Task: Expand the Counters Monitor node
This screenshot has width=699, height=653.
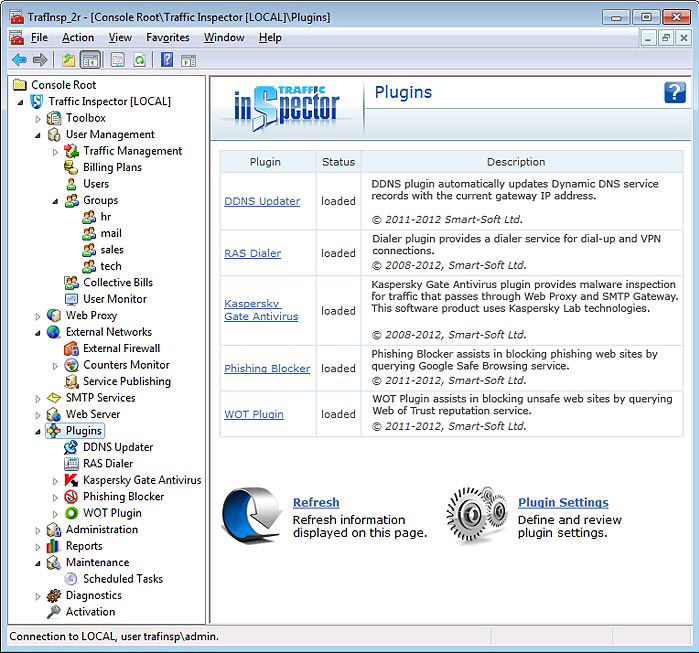Action: coord(55,366)
